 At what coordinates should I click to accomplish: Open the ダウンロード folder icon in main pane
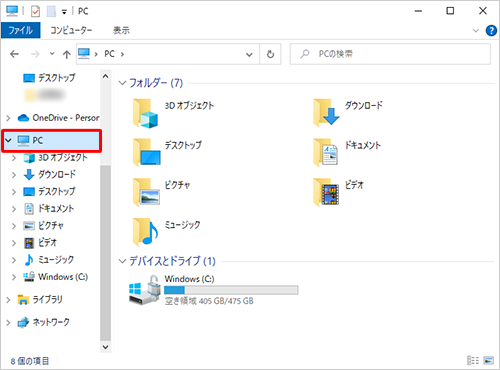pyautogui.click(x=326, y=113)
